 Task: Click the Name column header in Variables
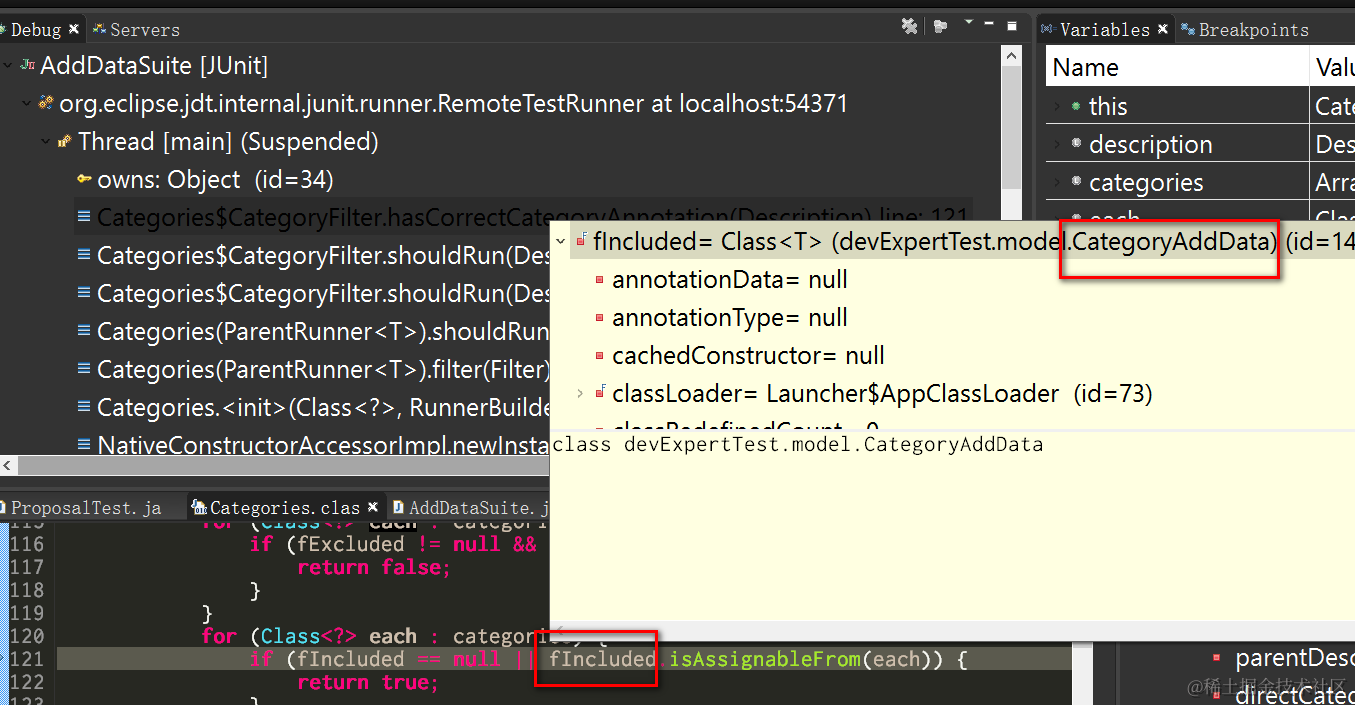pyautogui.click(x=1177, y=68)
